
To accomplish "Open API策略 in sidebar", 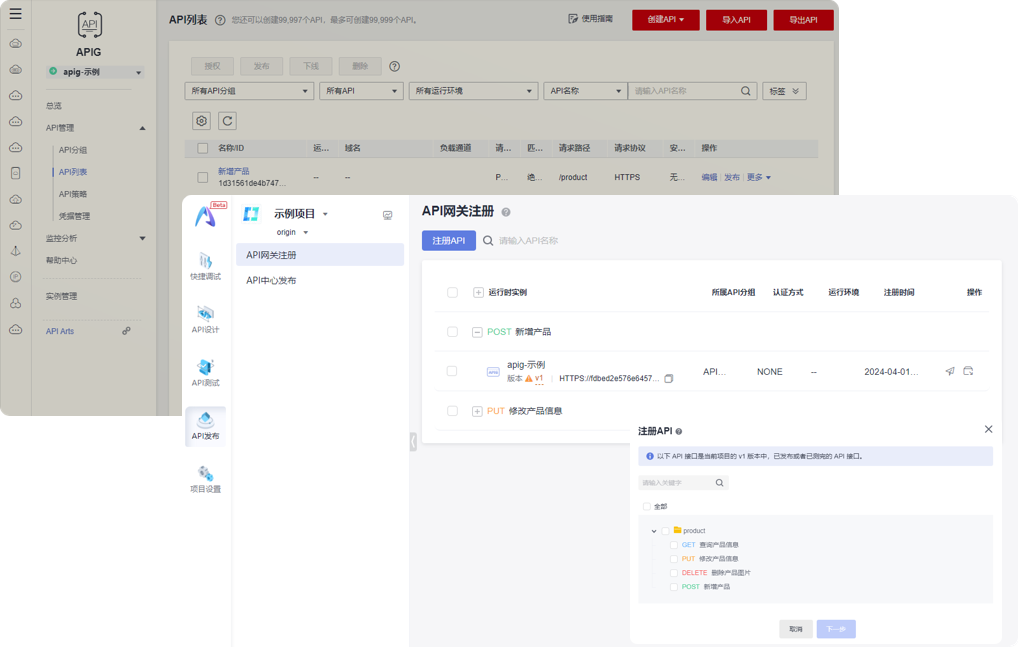I will [x=73, y=194].
